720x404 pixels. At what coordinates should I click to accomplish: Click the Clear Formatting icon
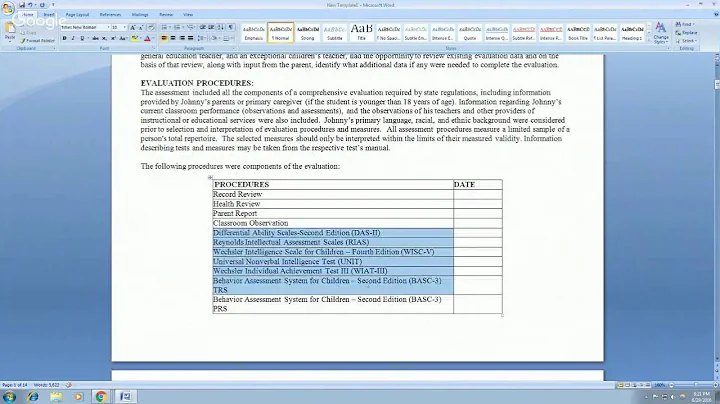(151, 28)
